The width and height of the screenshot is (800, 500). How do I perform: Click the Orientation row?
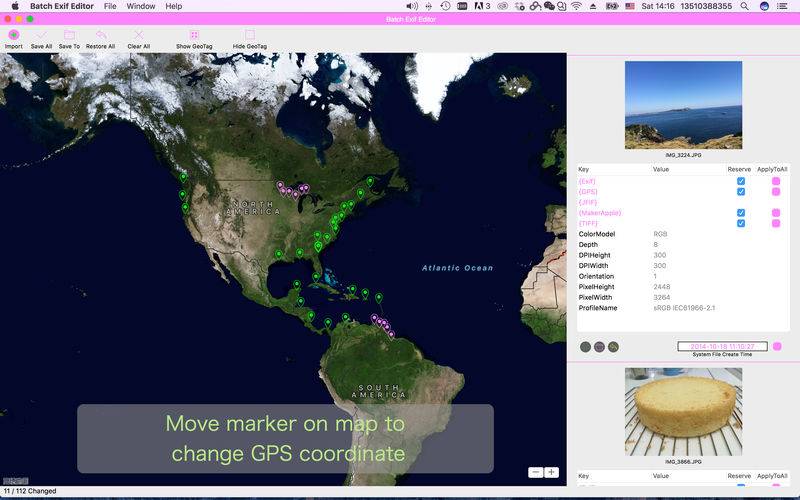point(683,276)
